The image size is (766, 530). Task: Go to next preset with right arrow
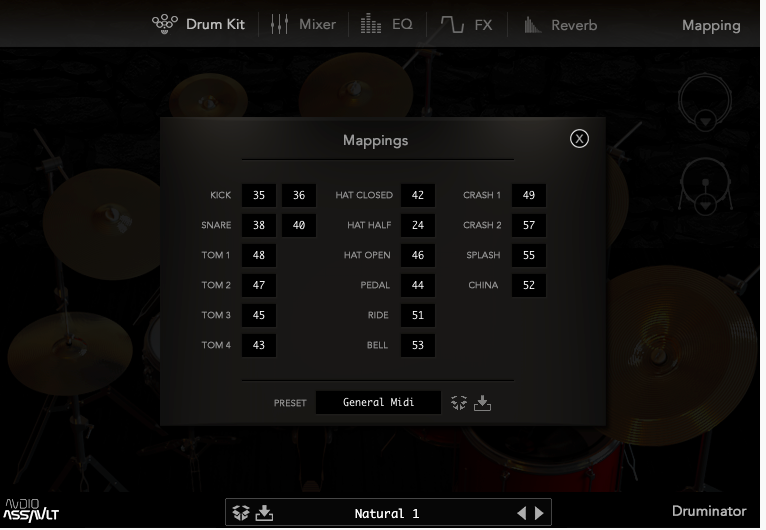(x=539, y=513)
